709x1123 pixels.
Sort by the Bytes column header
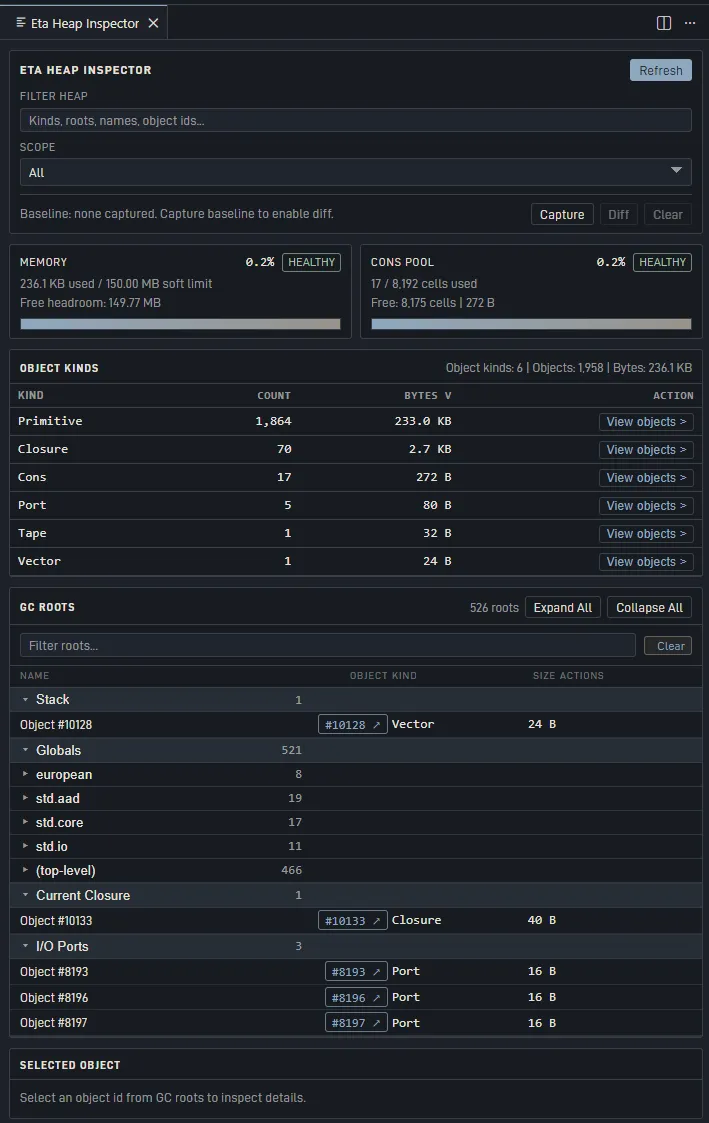[428, 395]
